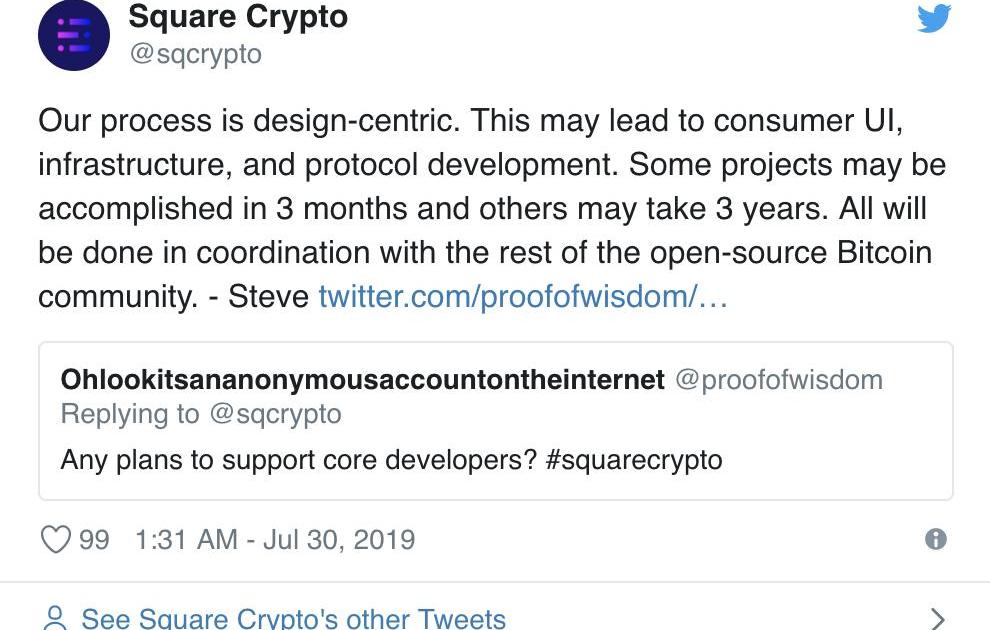This screenshot has width=990, height=630.
Task: Click the Square Crypto display name
Action: tap(238, 16)
